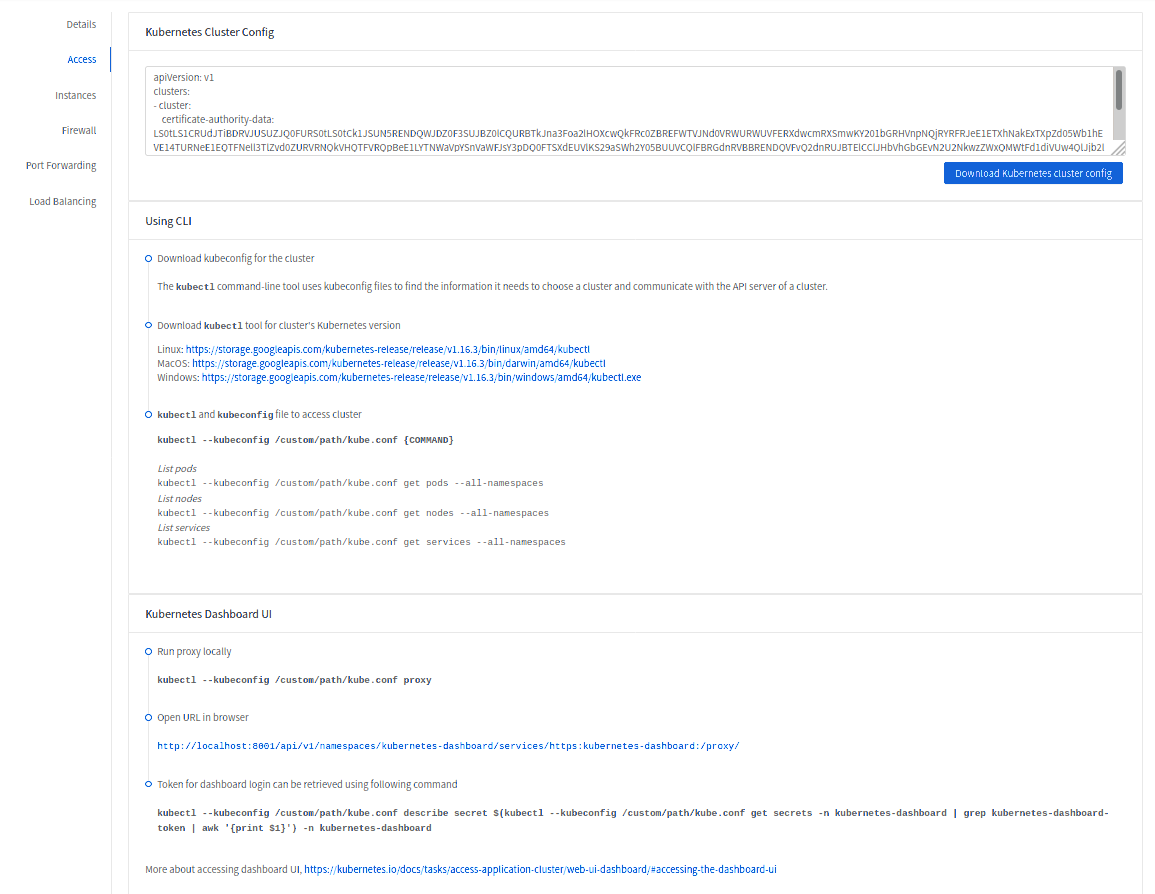Screen dimensions: 1155x894
Task: Click Download Kubernetes cluster config button
Action: pos(1033,172)
